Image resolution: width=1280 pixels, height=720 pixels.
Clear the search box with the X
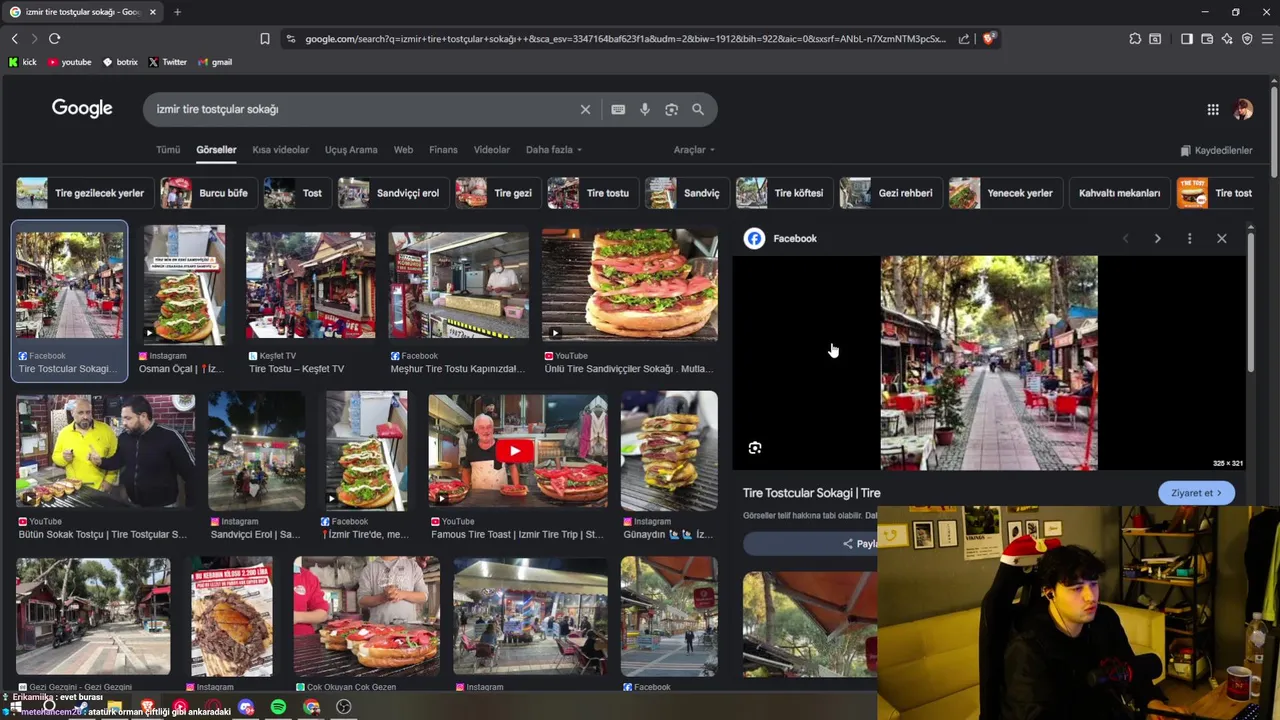click(585, 109)
